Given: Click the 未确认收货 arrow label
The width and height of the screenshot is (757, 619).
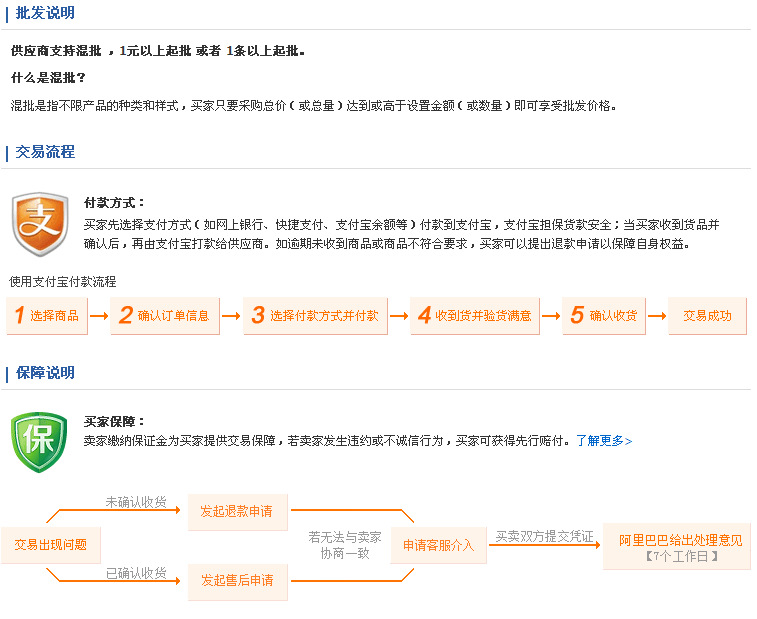Looking at the screenshot, I should pos(136,502).
